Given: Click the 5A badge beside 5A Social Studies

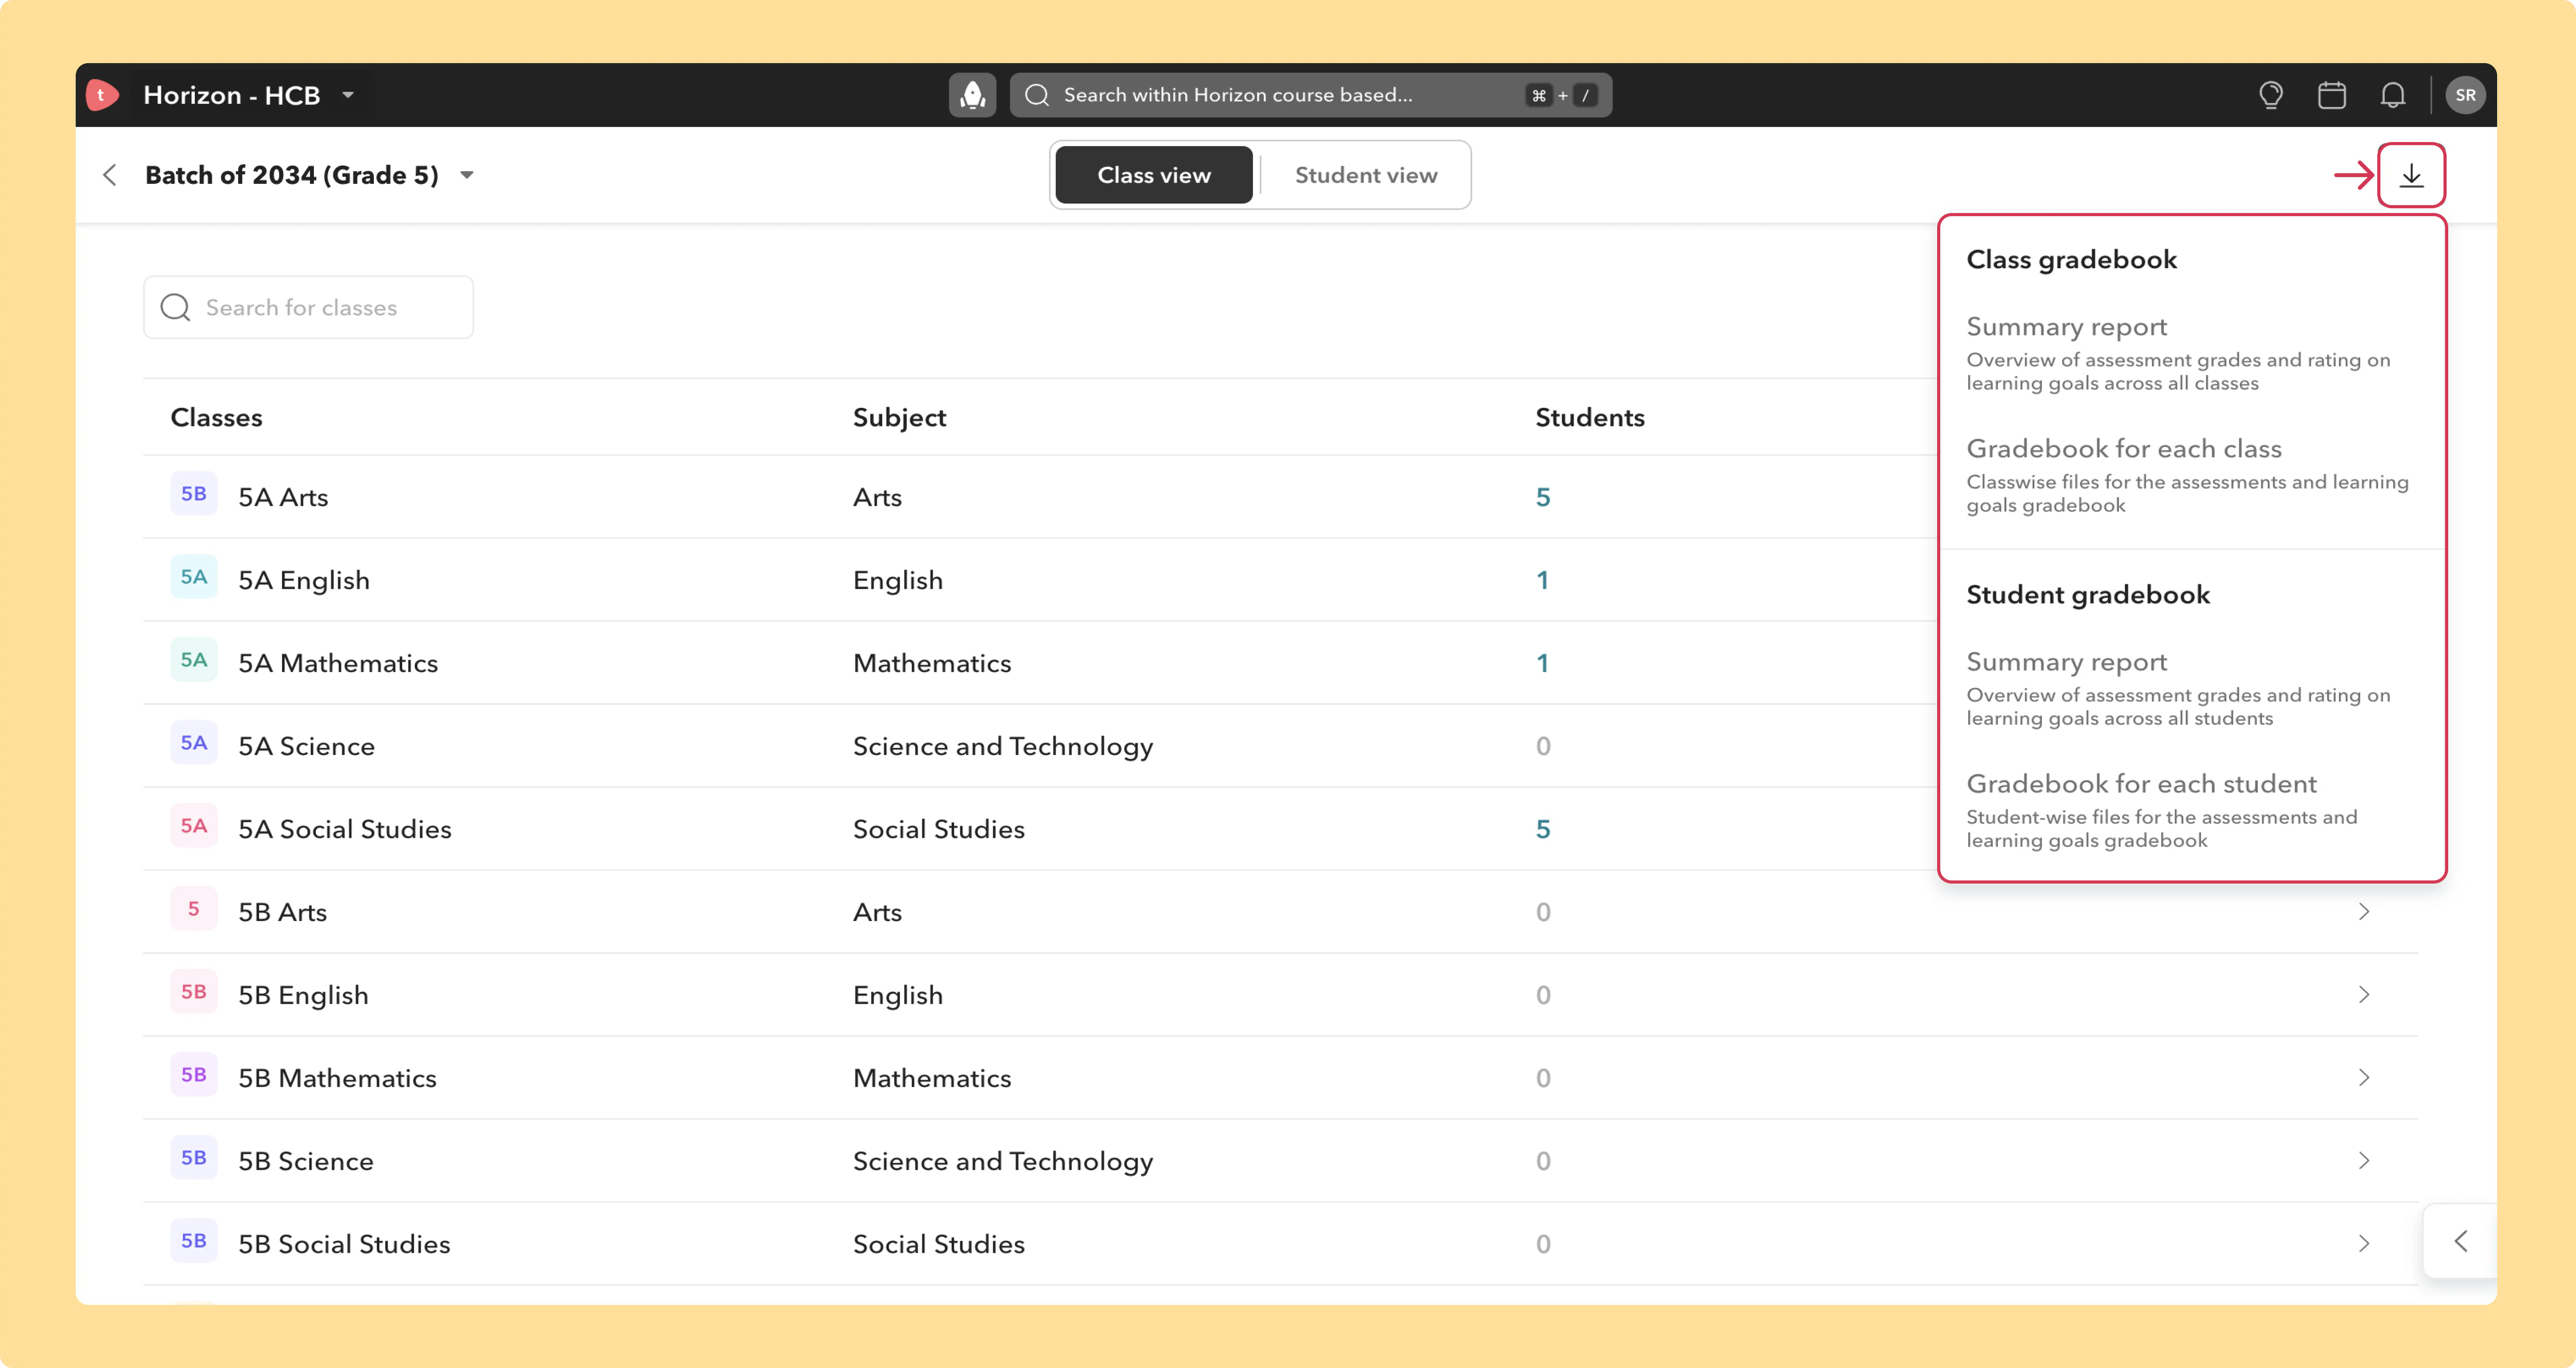Looking at the screenshot, I should (x=194, y=826).
